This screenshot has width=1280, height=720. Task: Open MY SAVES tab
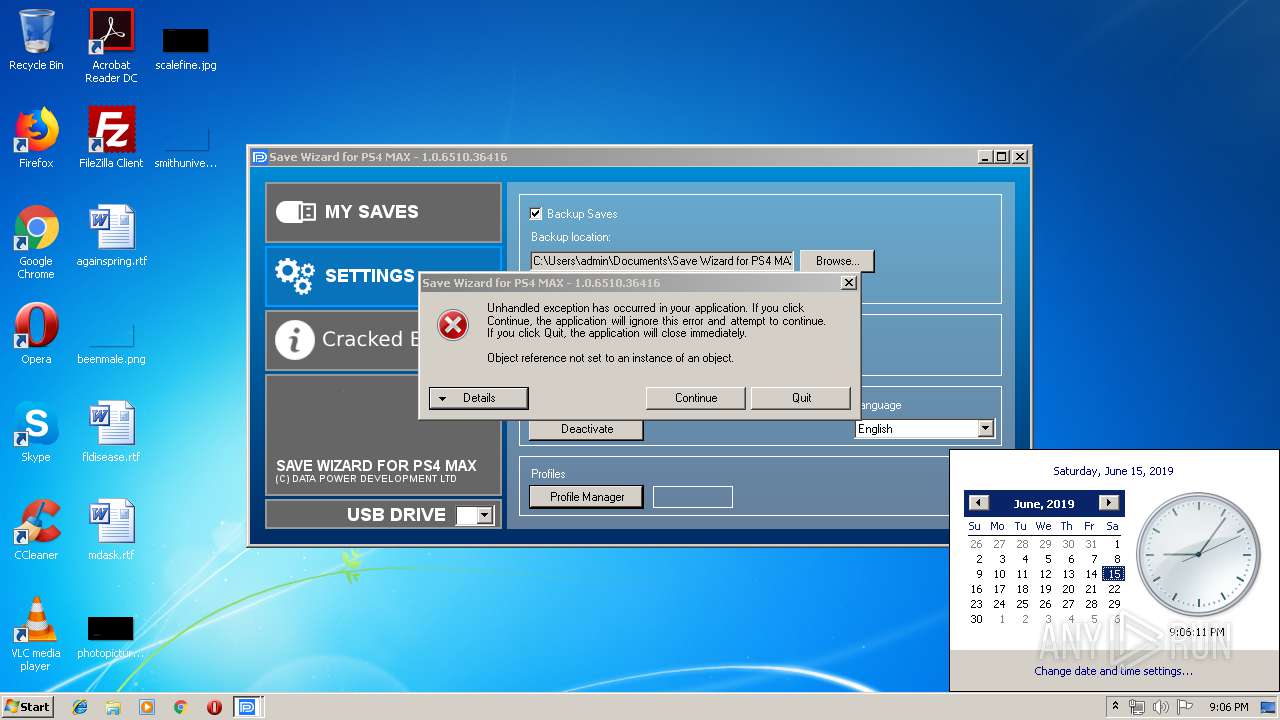[x=383, y=212]
